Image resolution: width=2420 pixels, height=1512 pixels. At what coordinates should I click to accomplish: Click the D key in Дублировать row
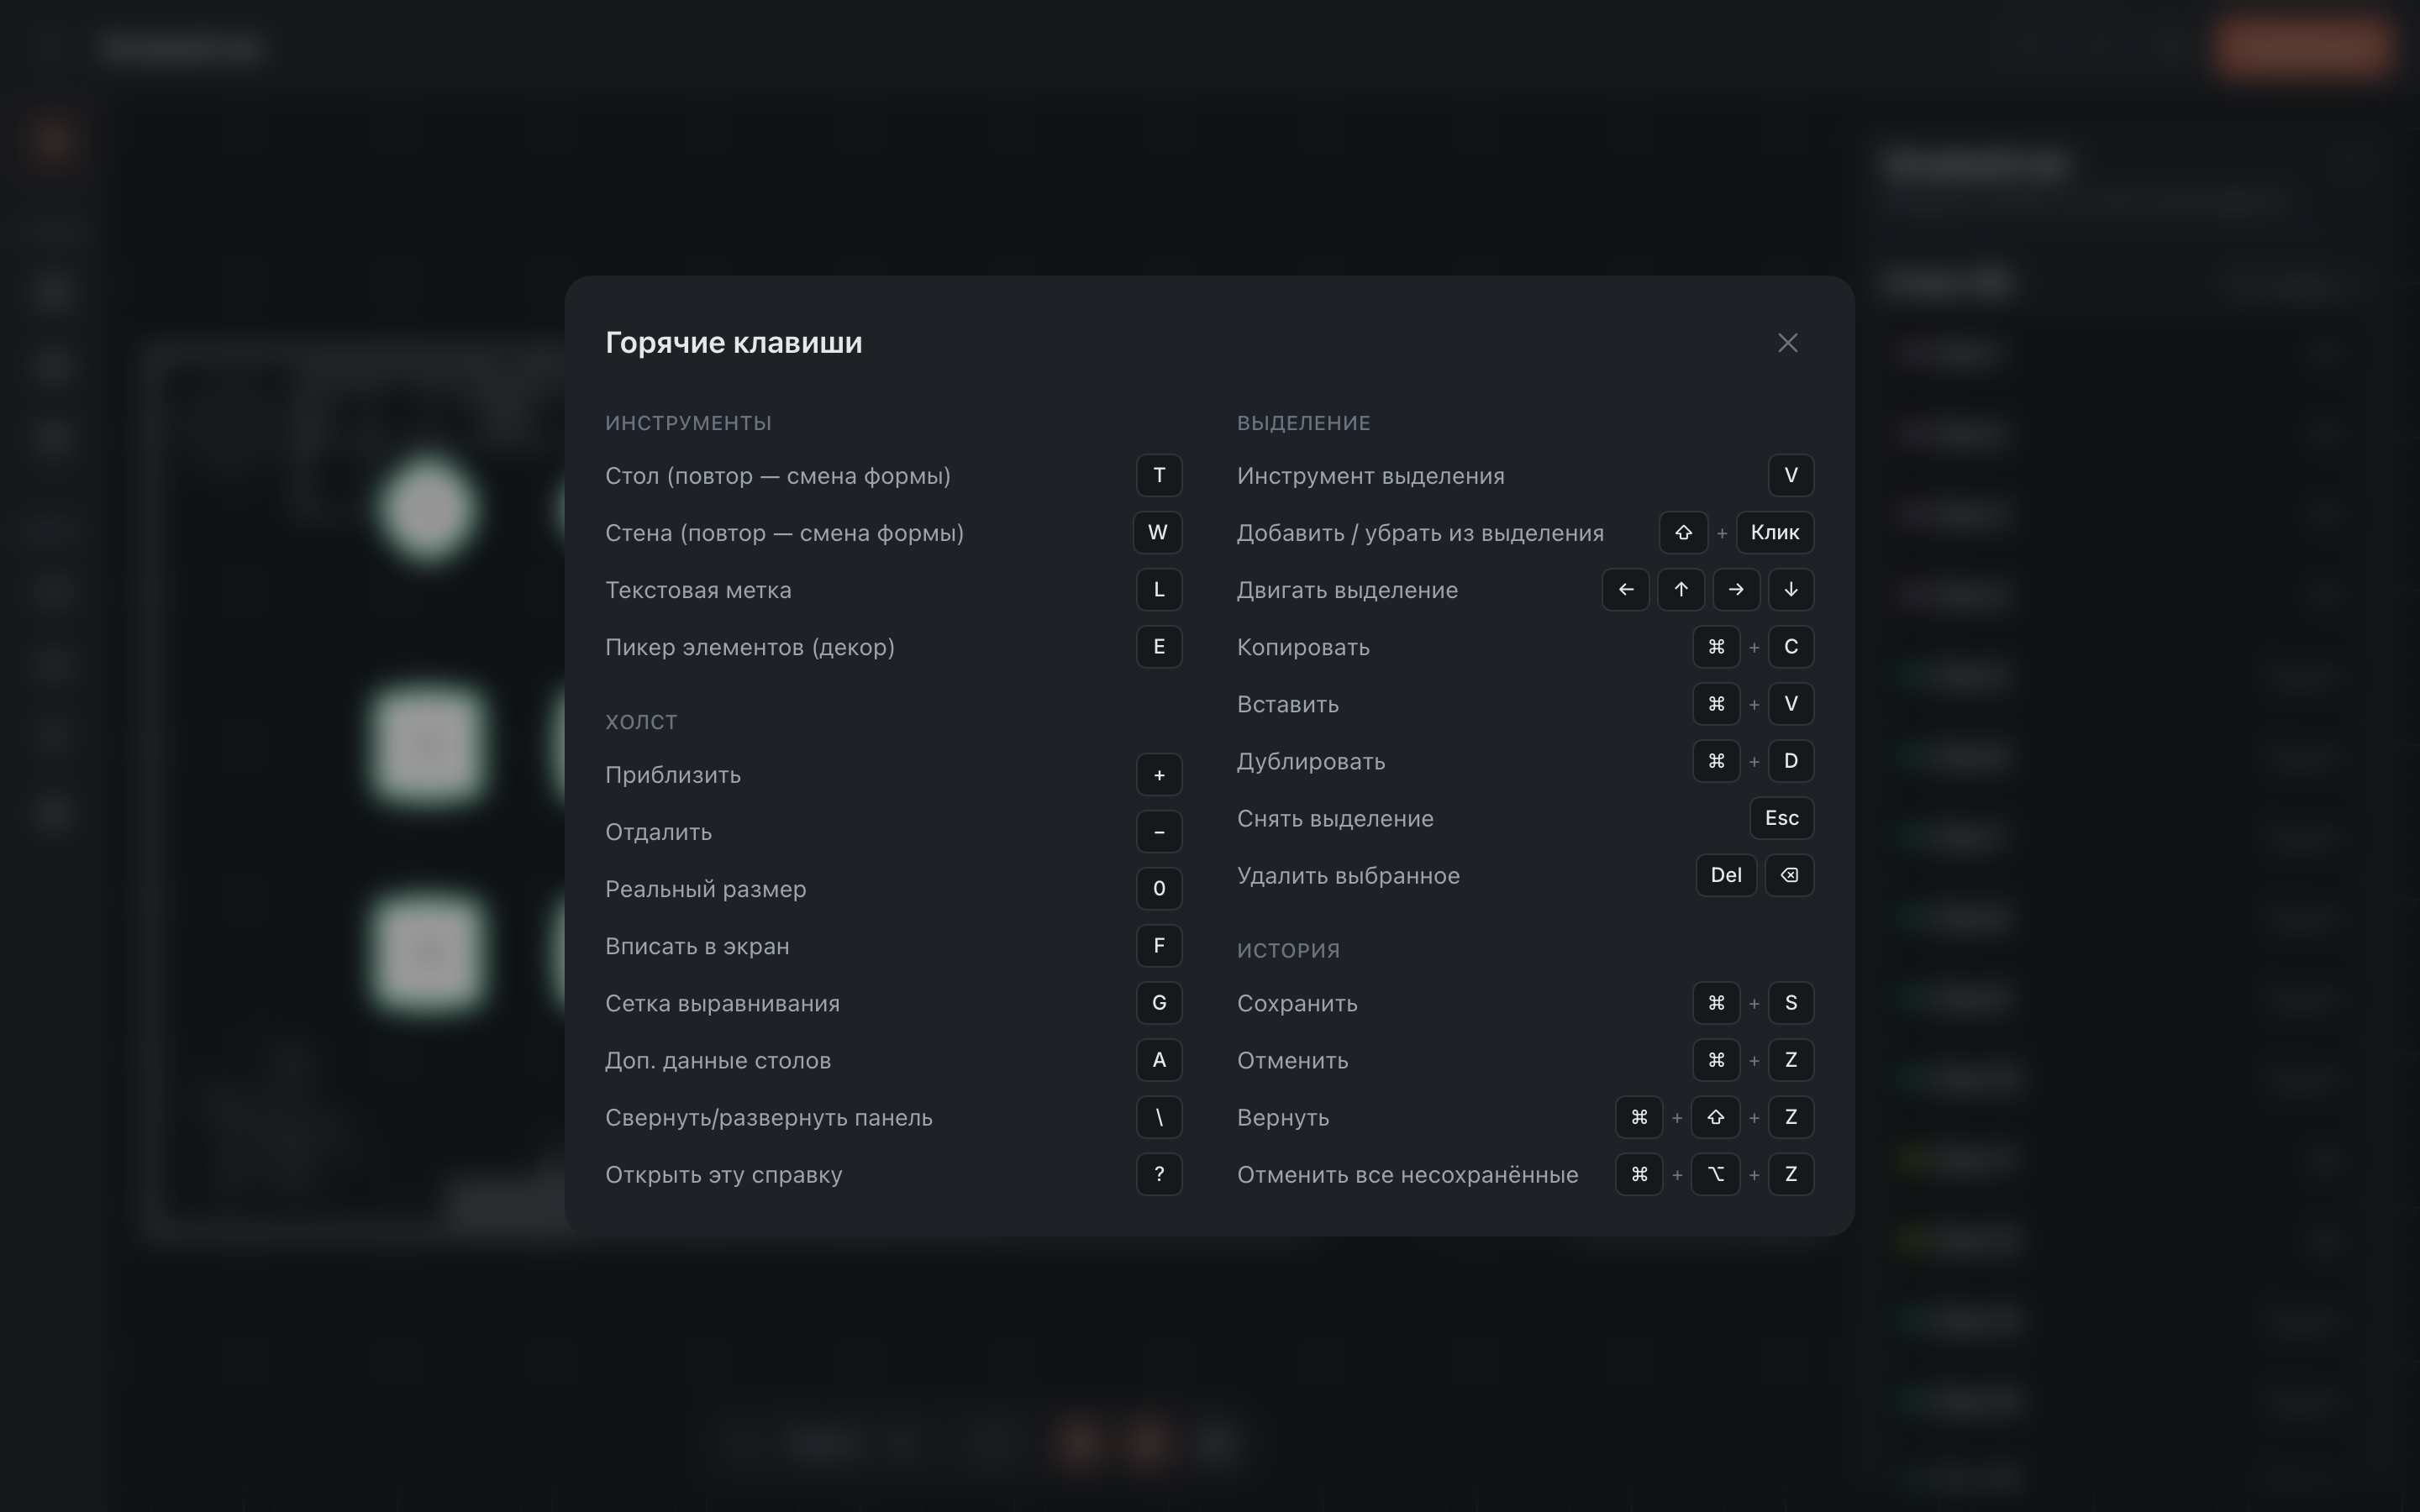click(x=1791, y=761)
